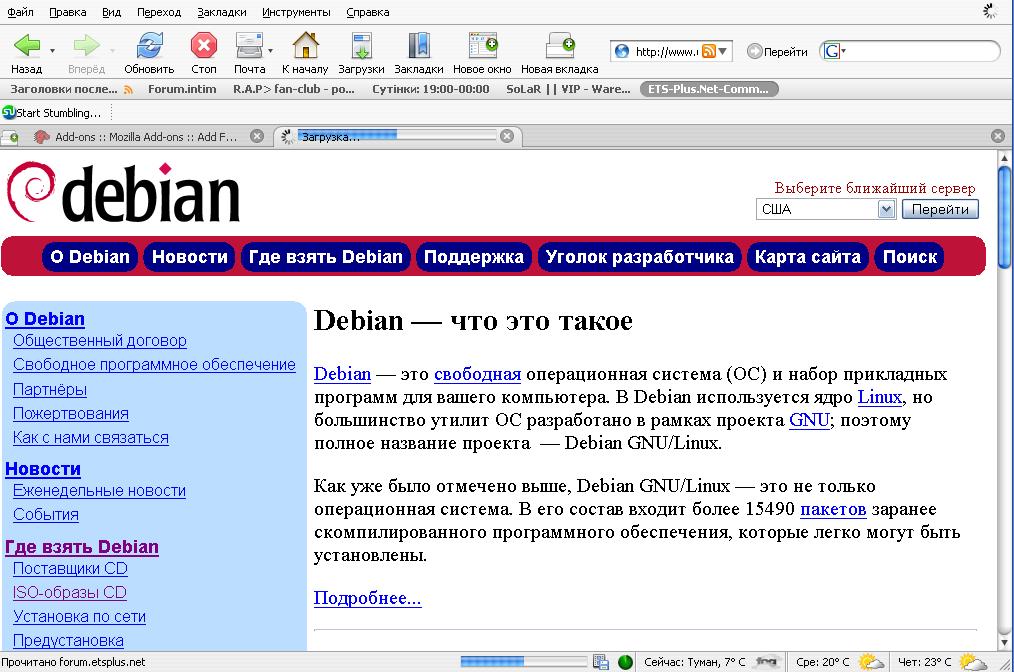
Task: Open the Подробнее... link
Action: pos(367,598)
